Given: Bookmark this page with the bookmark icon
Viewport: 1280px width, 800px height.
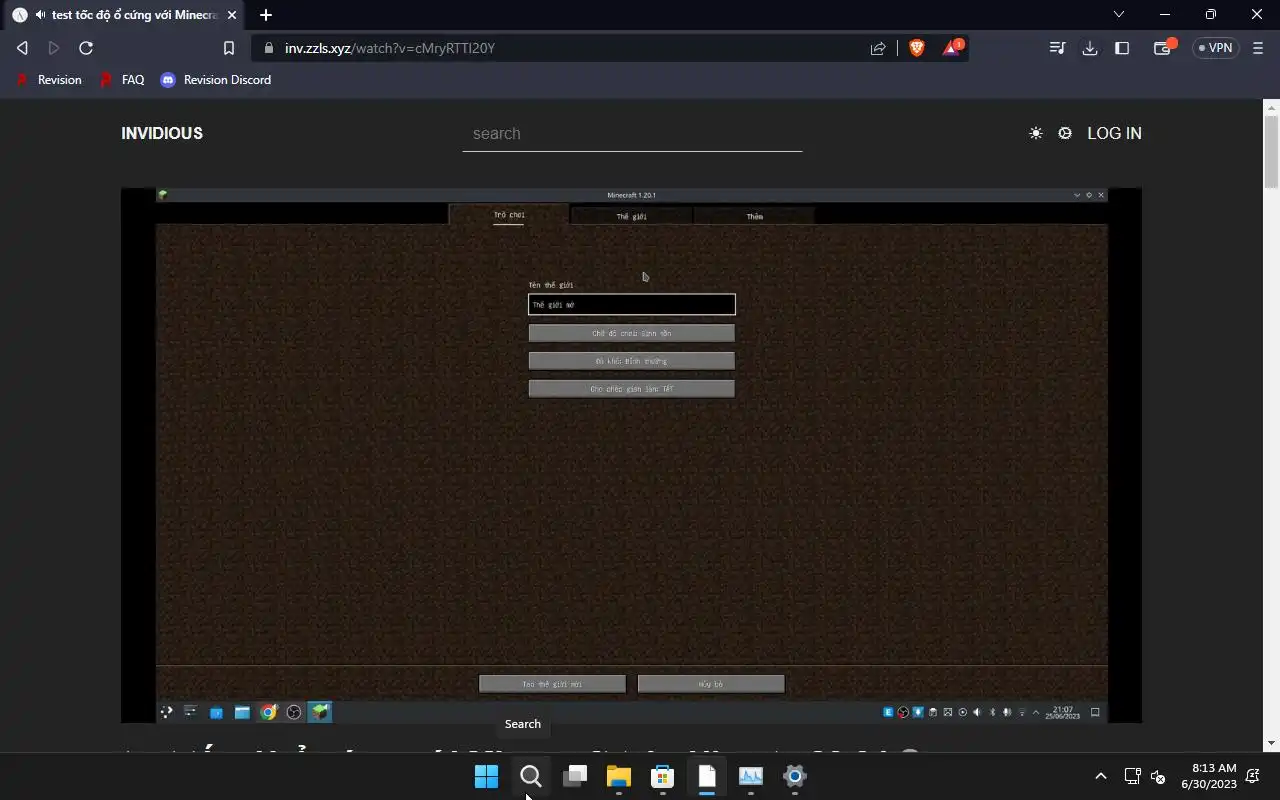Looking at the screenshot, I should [228, 48].
